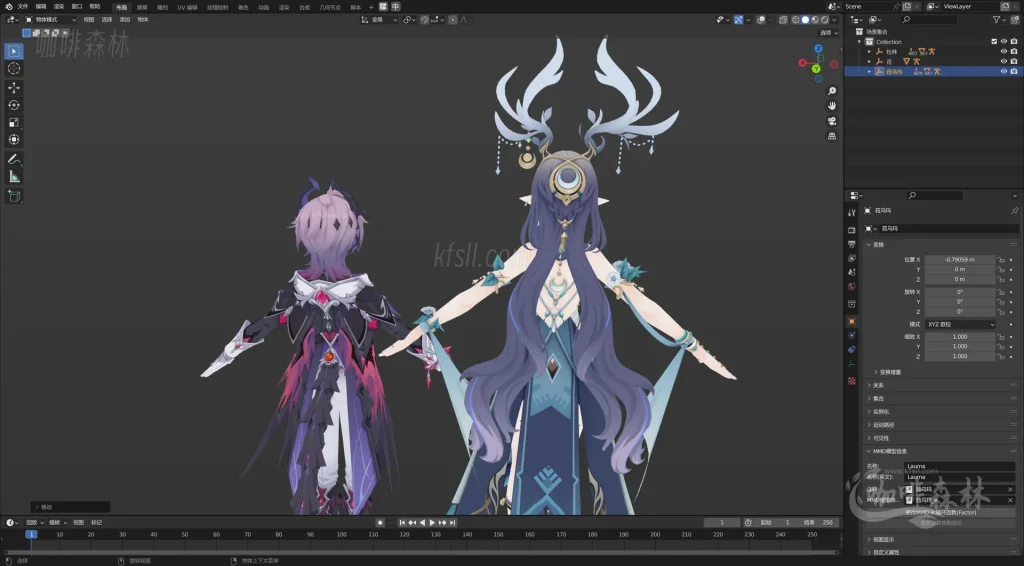Viewport: 1024px width, 566px height.
Task: Toggle X-ray in viewport header
Action: pyautogui.click(x=783, y=20)
